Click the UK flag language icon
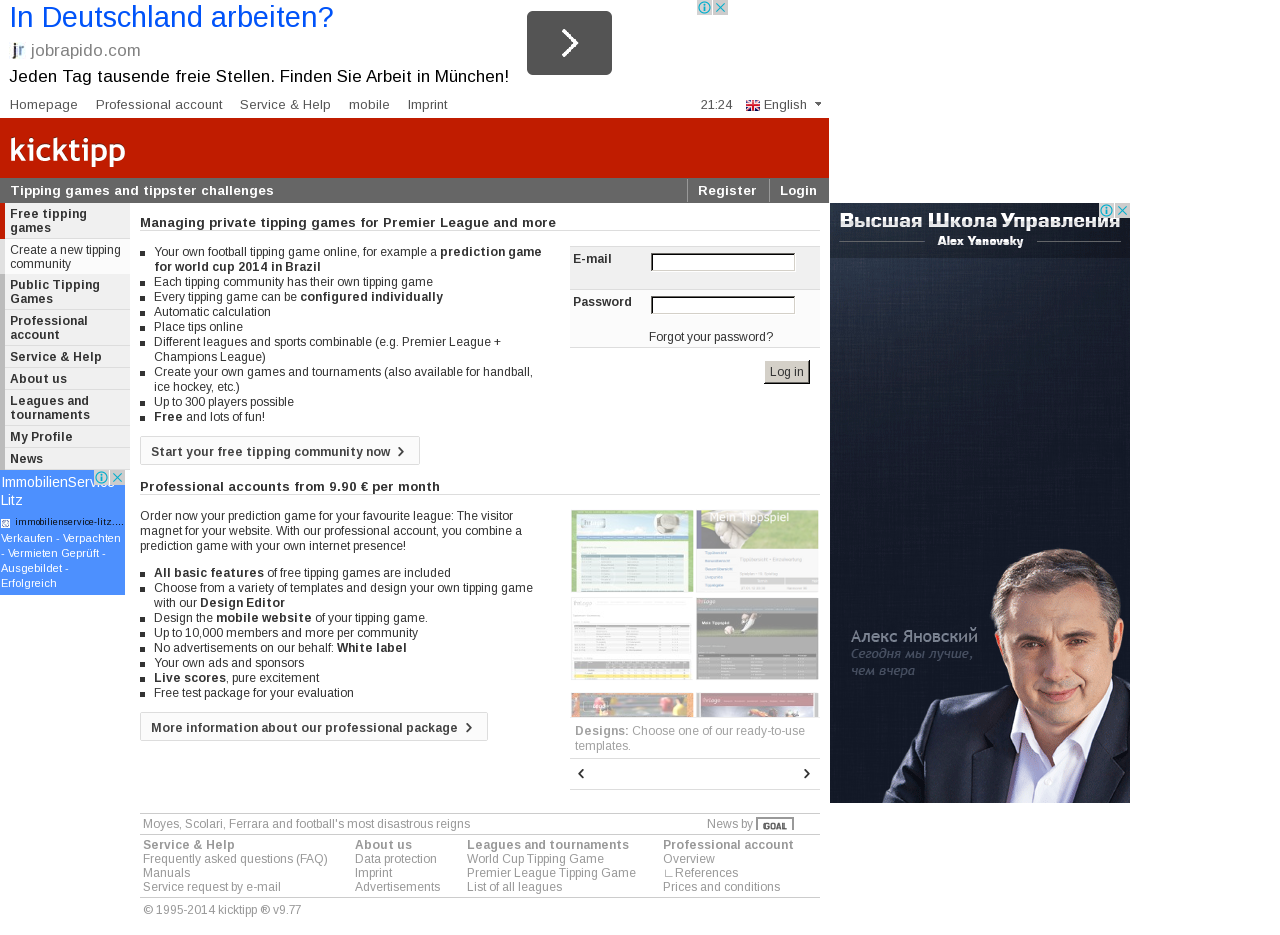Viewport: 1280px width, 935px height. point(753,105)
